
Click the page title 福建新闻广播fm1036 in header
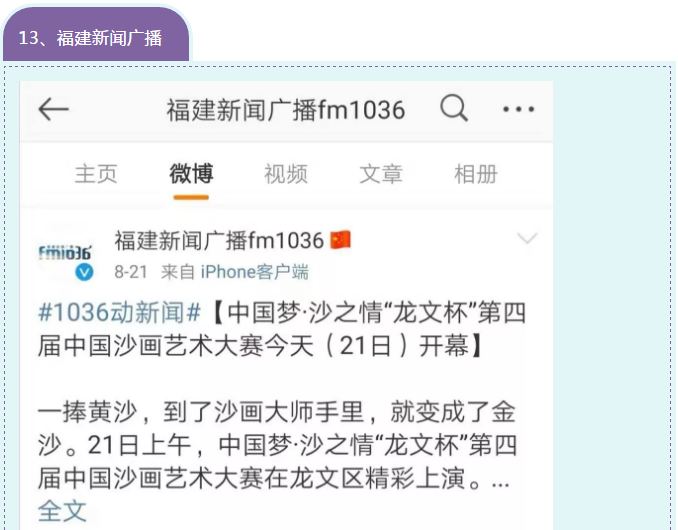pos(286,109)
